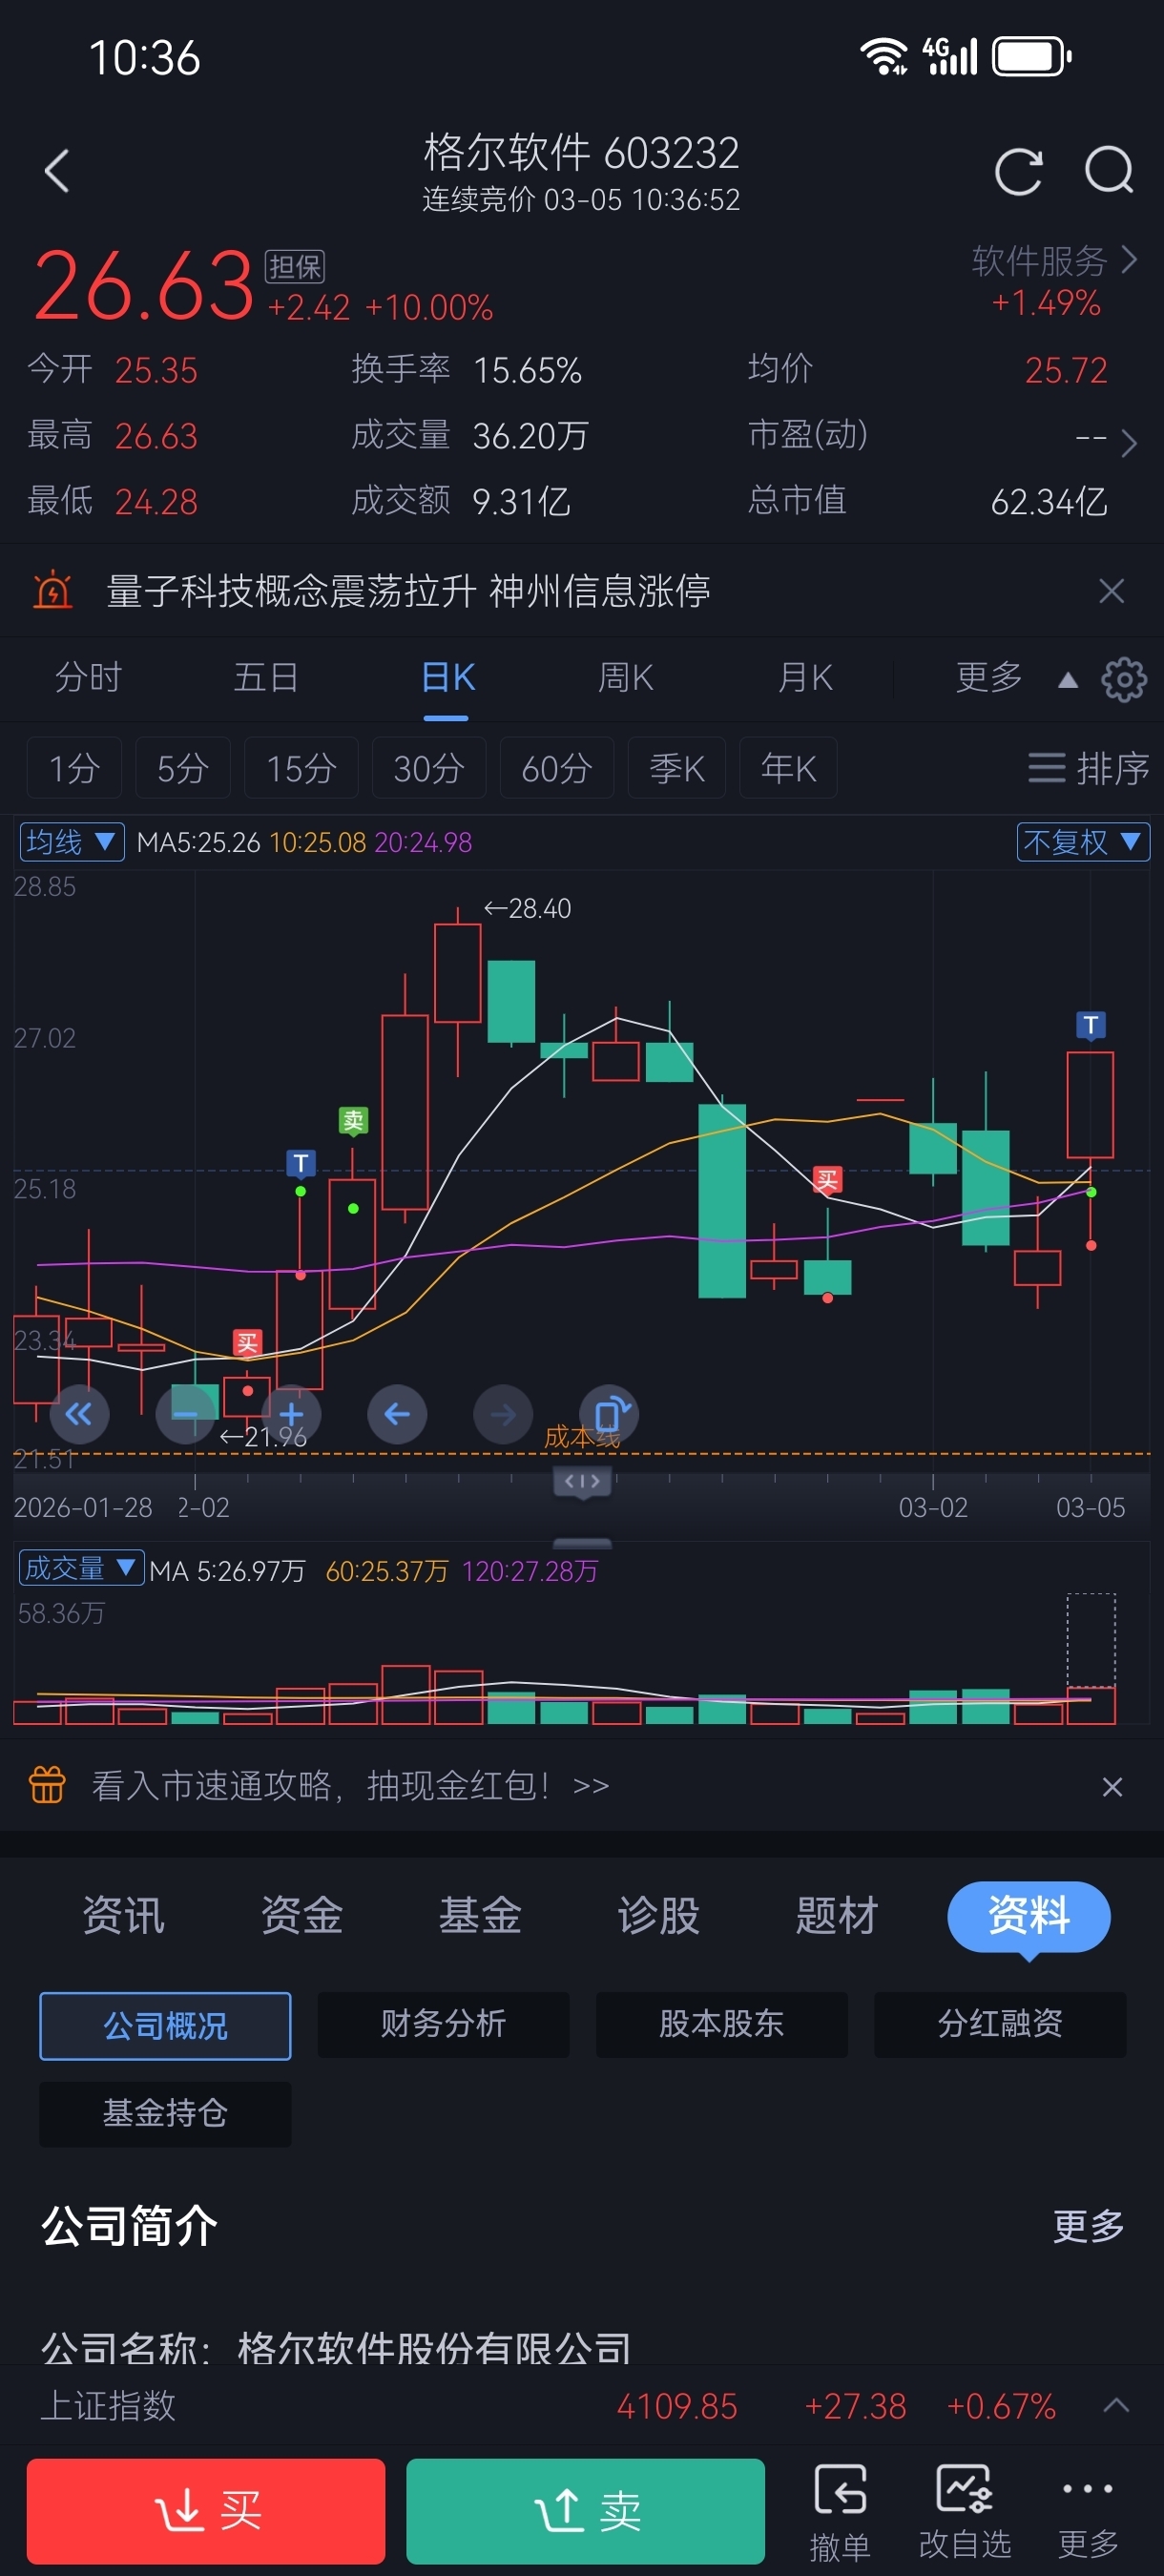Select the 15分 period chip

click(301, 768)
